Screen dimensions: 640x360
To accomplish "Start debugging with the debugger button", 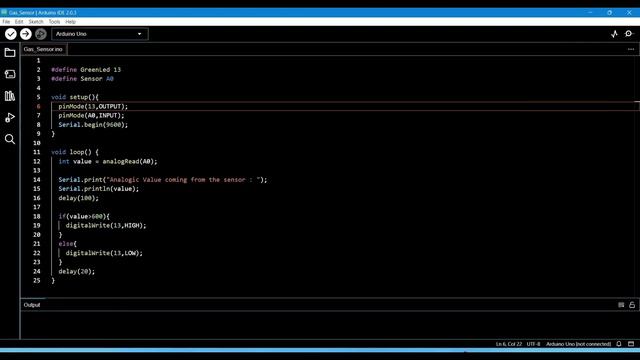I will click(x=41, y=34).
